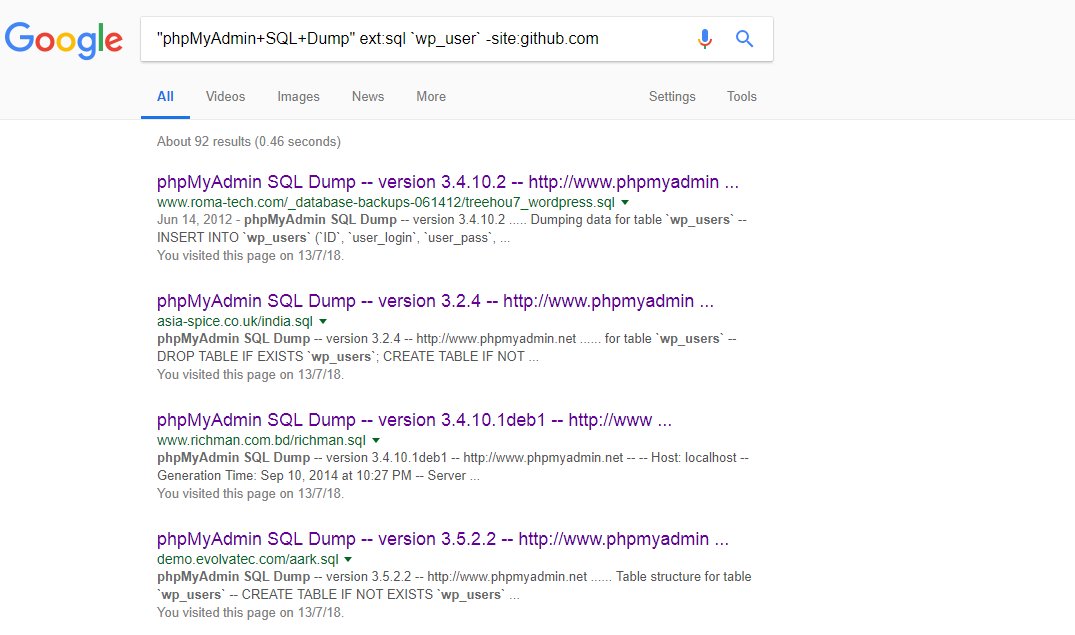This screenshot has width=1075, height=635.
Task: Click the Google logo
Action: tap(64, 40)
